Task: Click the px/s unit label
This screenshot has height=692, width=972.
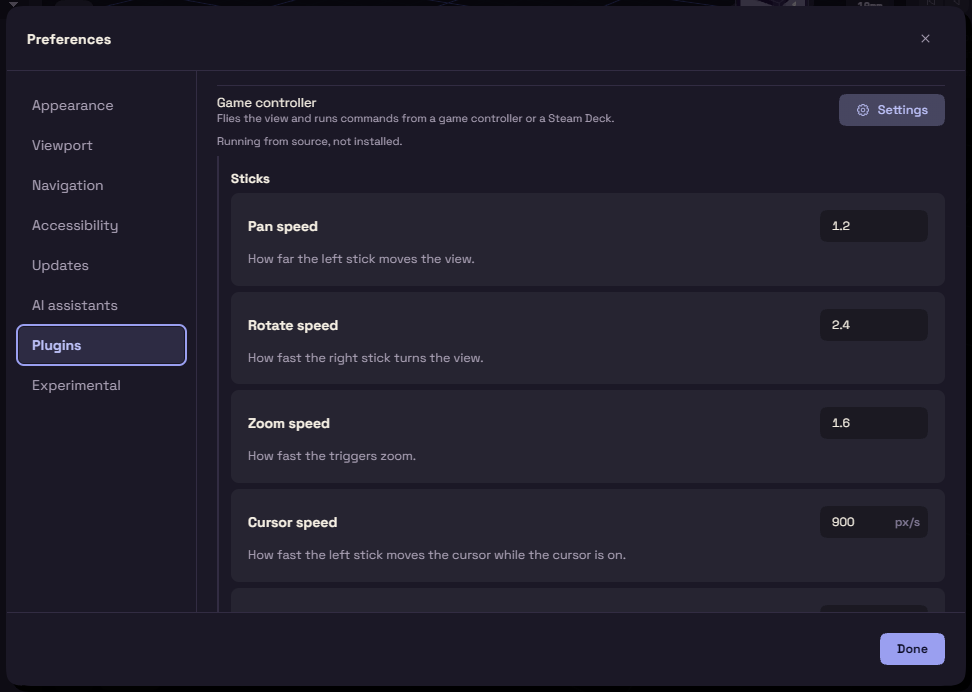Action: tap(907, 523)
